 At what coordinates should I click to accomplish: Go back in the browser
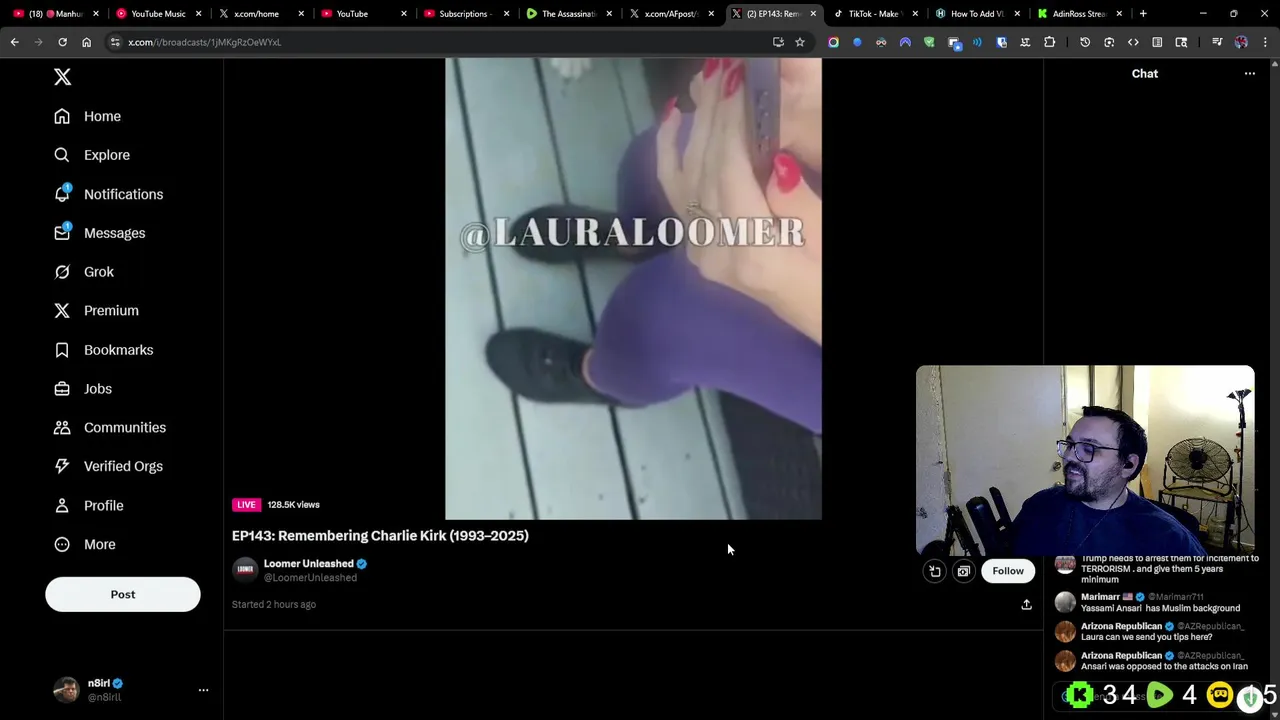(14, 42)
